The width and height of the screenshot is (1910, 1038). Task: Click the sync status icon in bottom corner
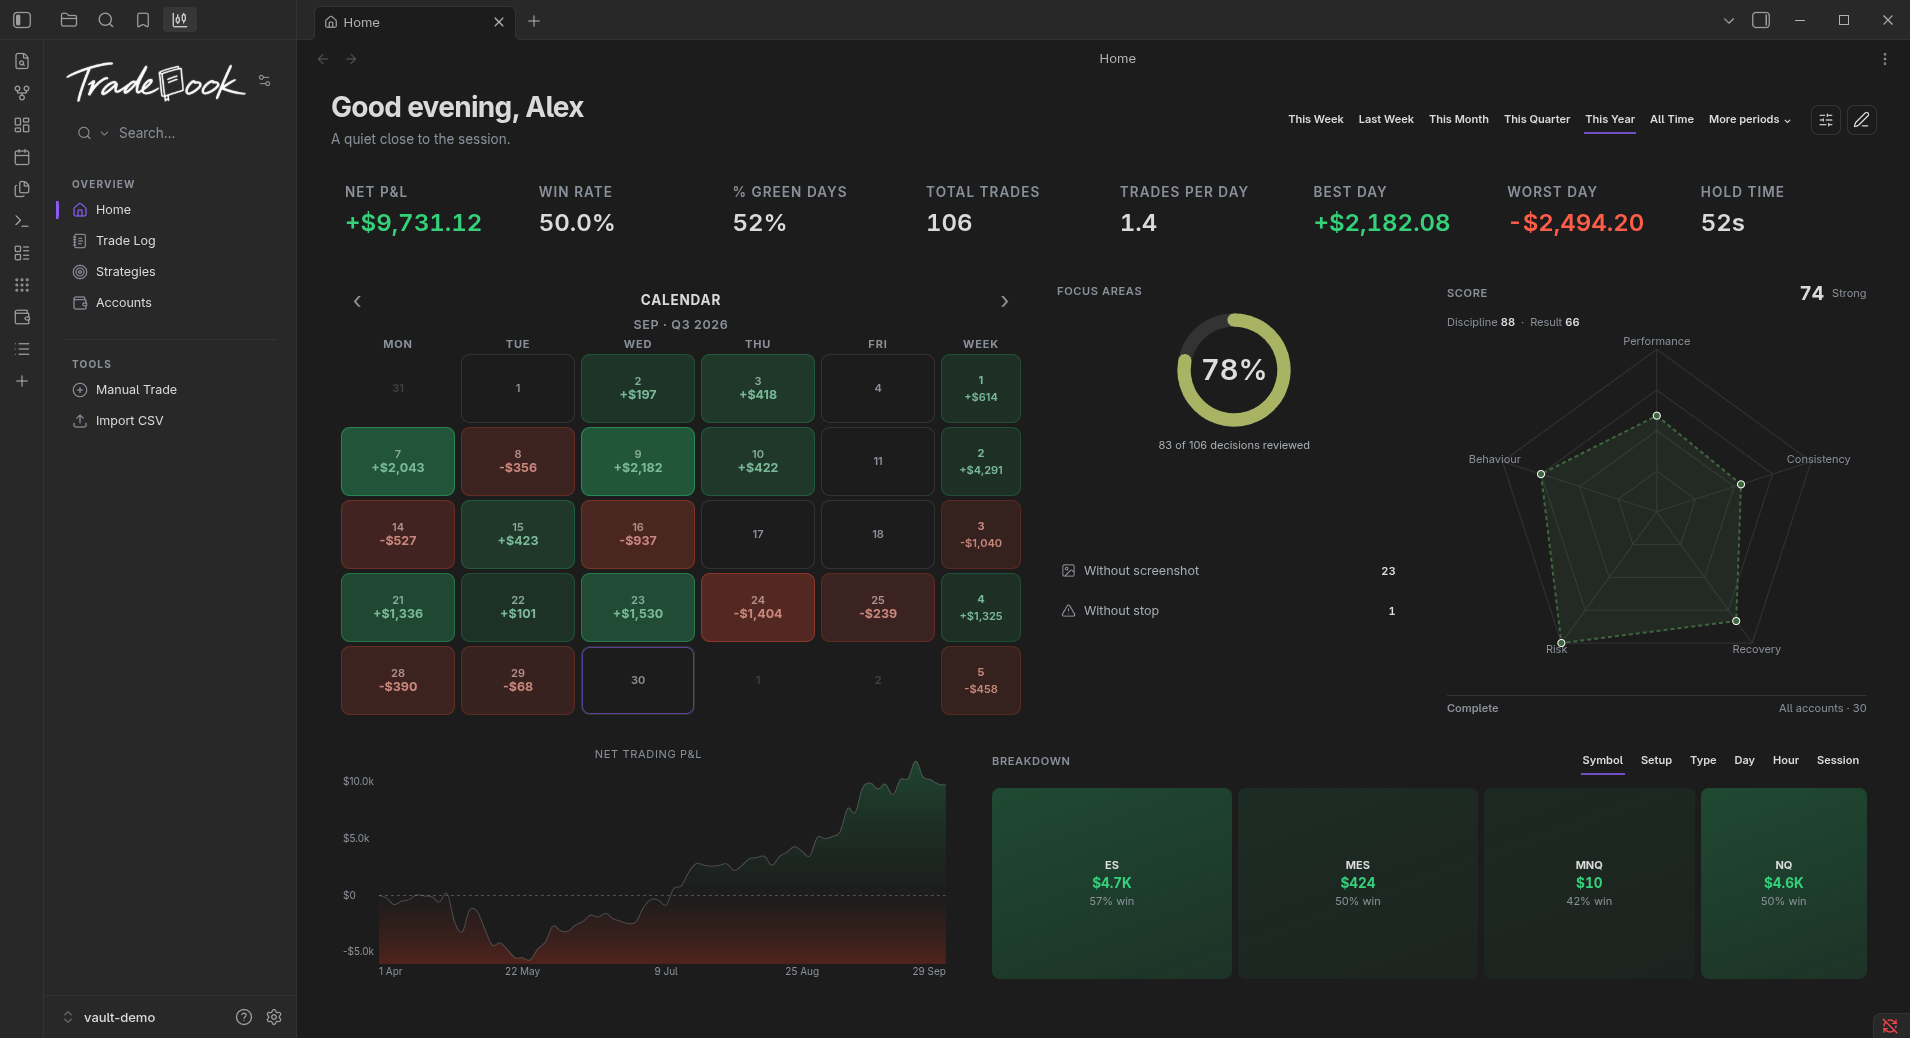(x=1890, y=1026)
